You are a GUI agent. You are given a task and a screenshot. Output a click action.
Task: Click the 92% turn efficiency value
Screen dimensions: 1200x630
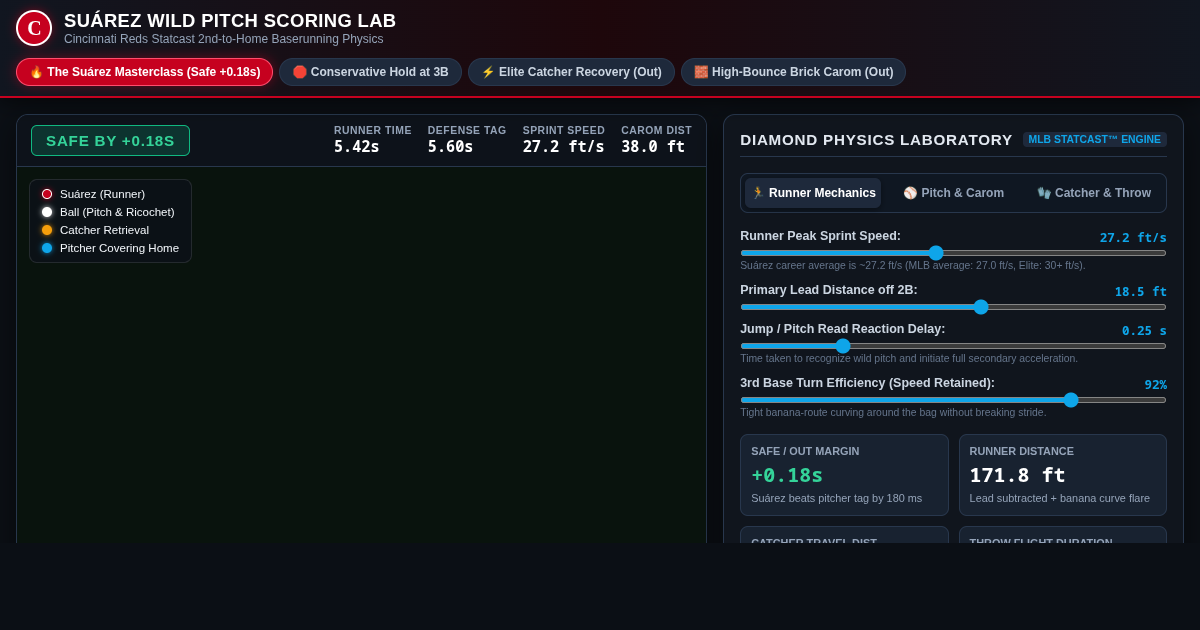1155,385
